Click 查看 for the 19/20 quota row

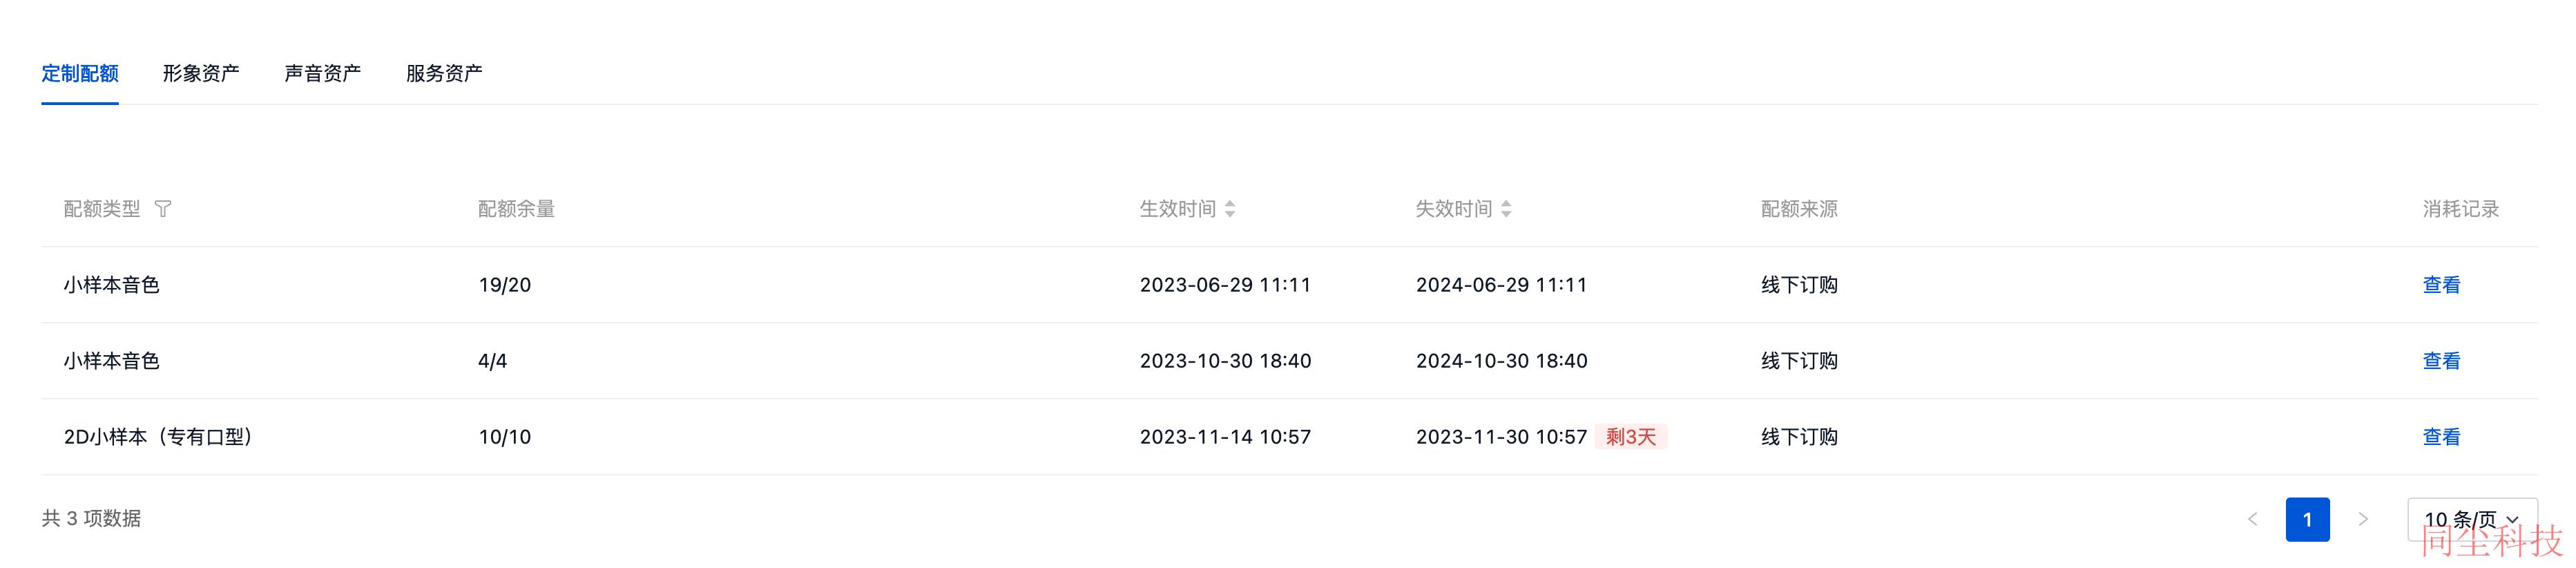[2441, 285]
